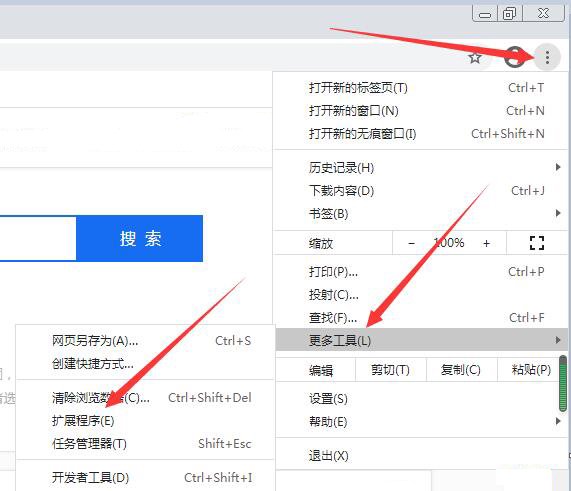Expand 更多工具(L) submenu
Viewport: 571px width, 491px height.
click(422, 340)
